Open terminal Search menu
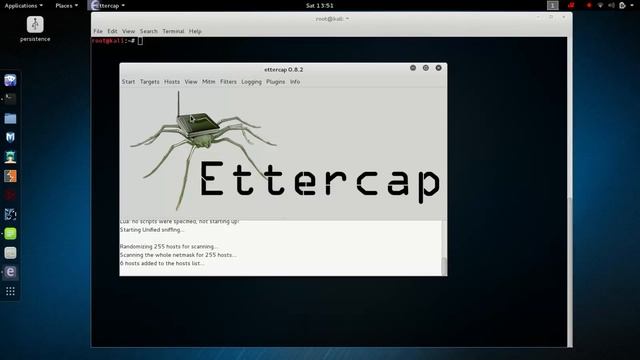The image size is (640, 360). (149, 31)
